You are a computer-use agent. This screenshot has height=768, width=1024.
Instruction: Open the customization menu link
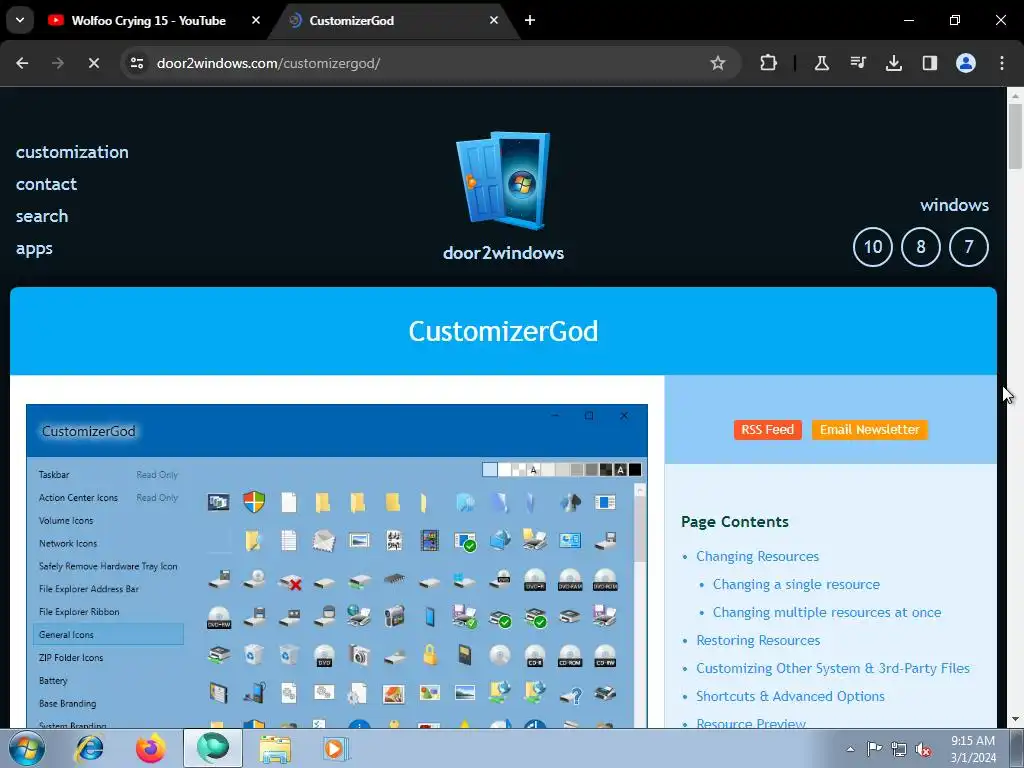tap(72, 152)
